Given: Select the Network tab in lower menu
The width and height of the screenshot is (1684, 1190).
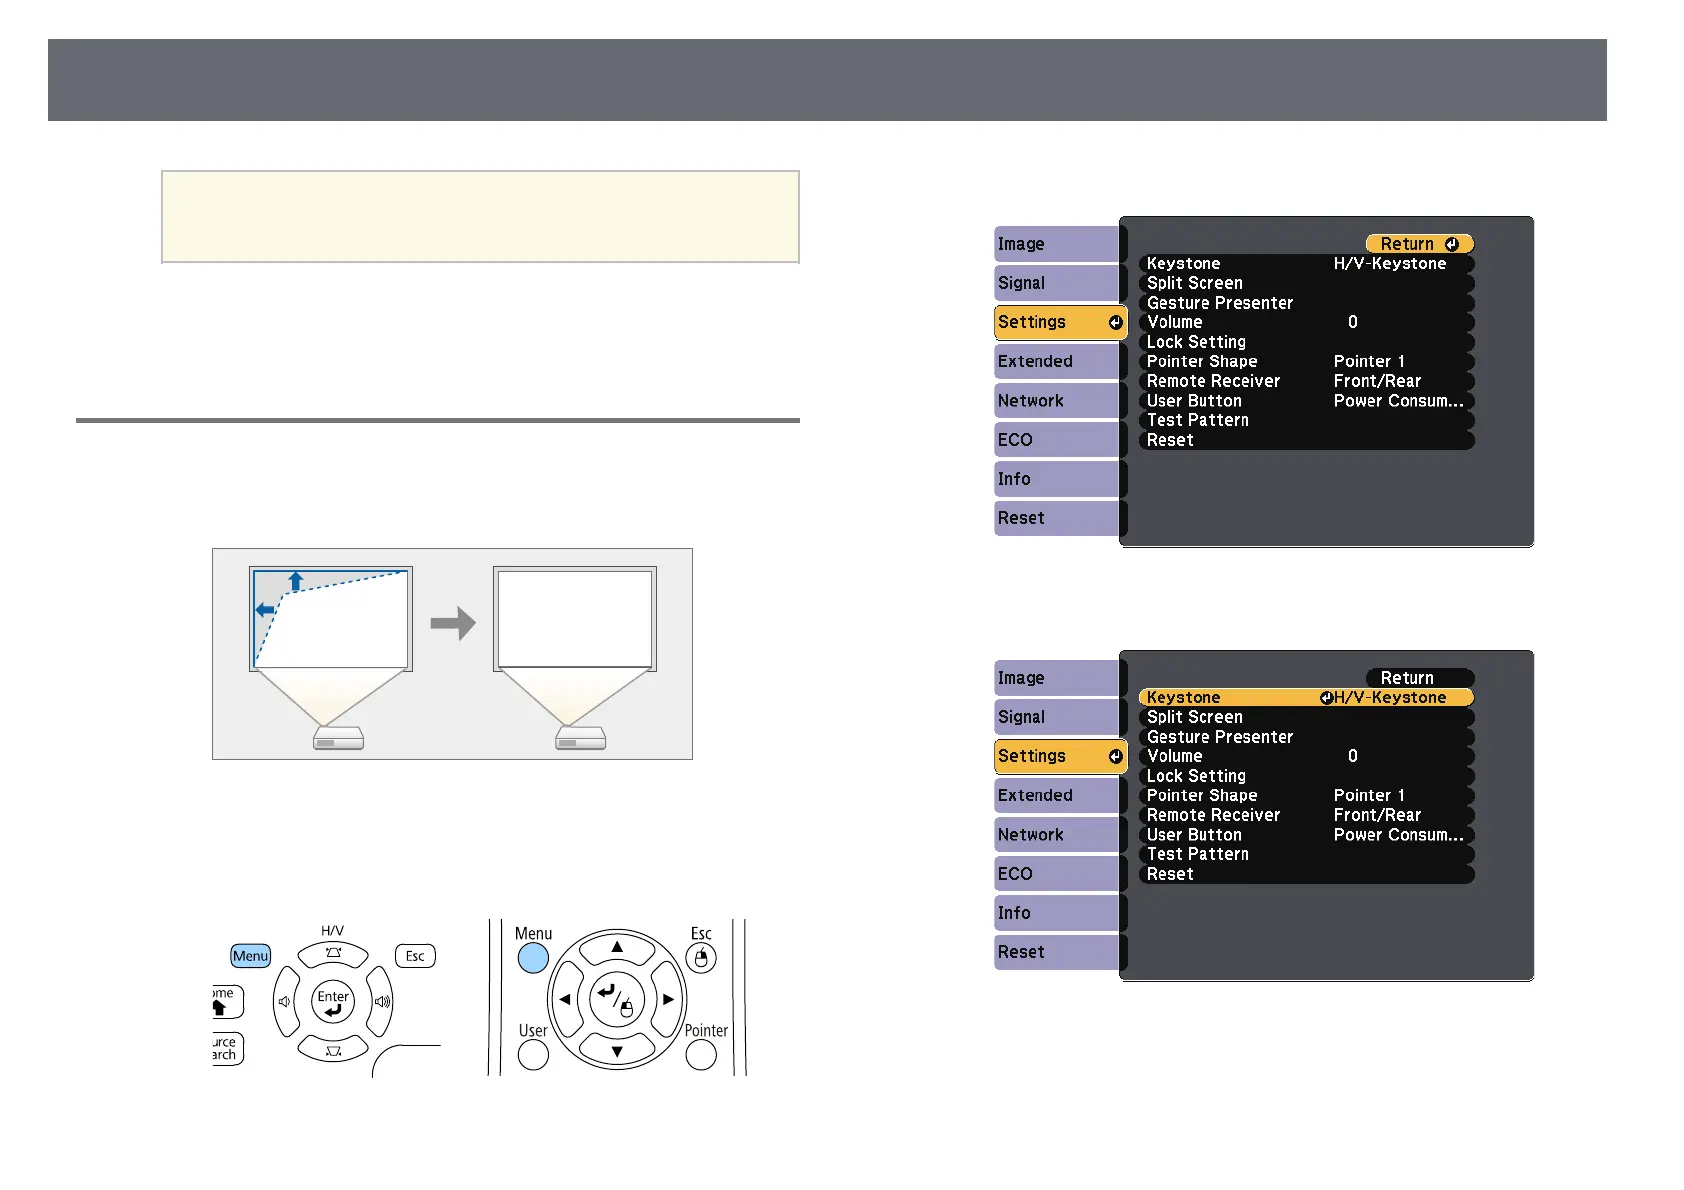Looking at the screenshot, I should pyautogui.click(x=1057, y=835).
